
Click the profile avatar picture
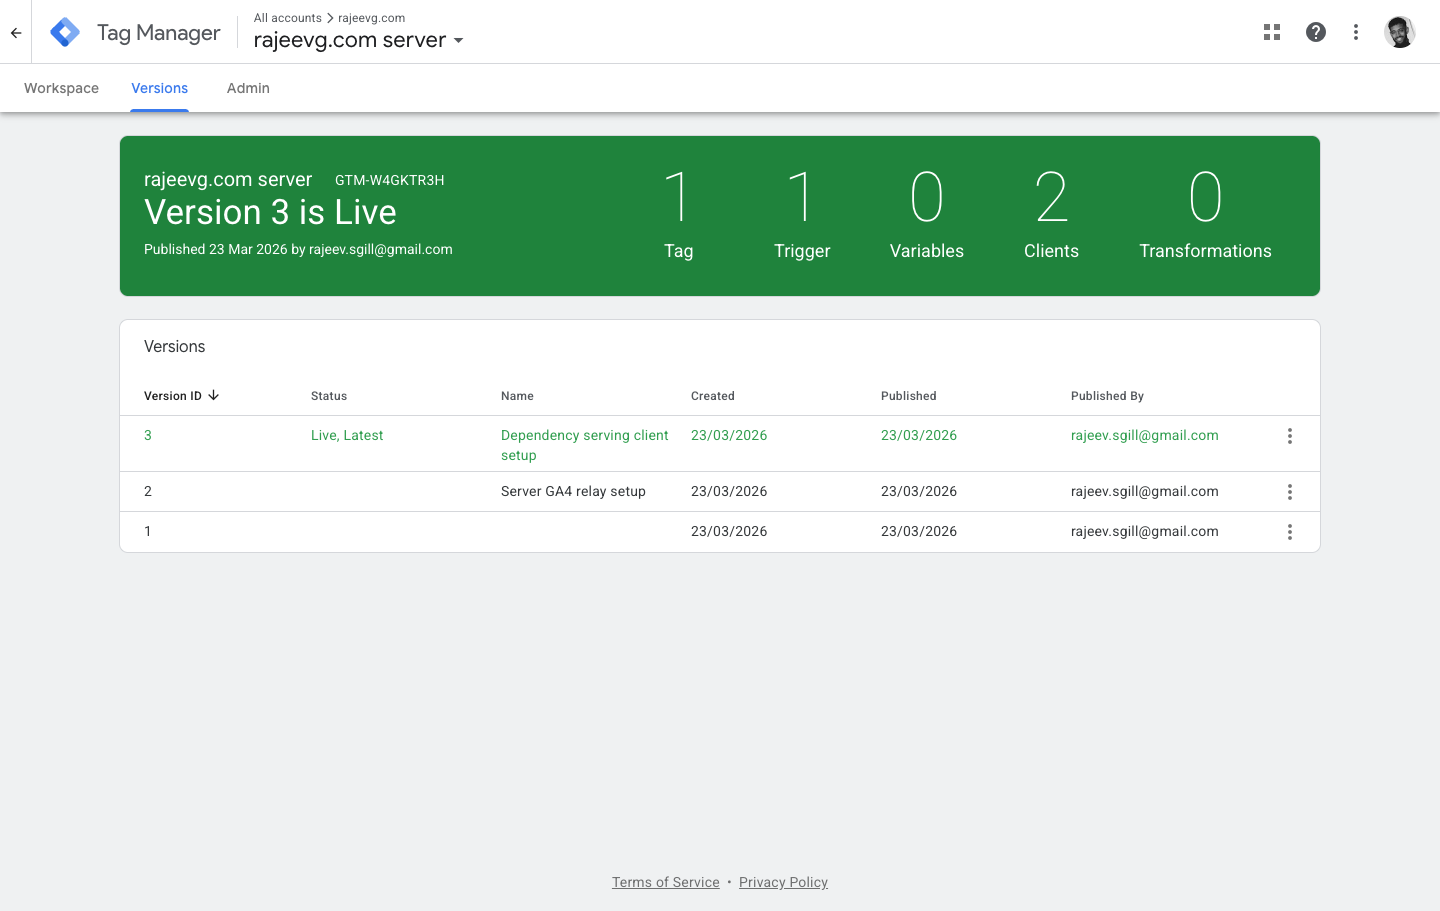pyautogui.click(x=1399, y=31)
